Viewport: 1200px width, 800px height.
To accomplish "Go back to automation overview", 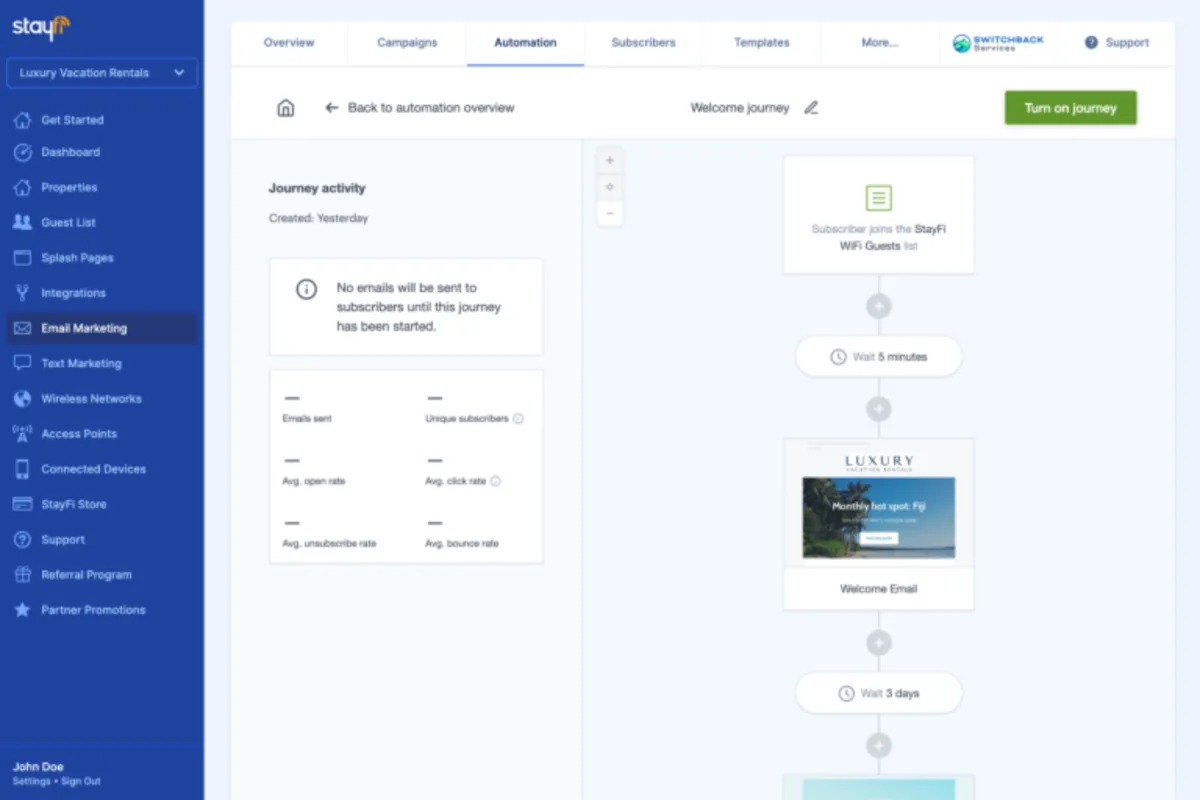I will [420, 108].
